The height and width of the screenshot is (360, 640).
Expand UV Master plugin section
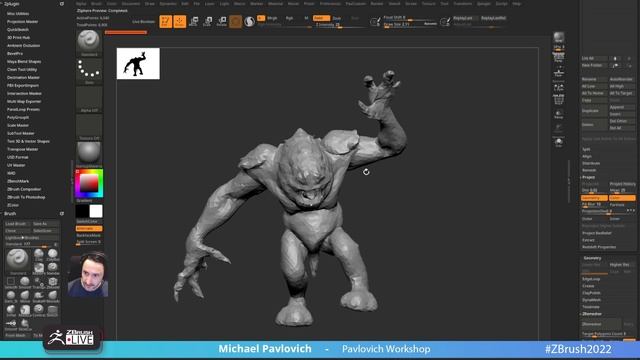(x=16, y=165)
